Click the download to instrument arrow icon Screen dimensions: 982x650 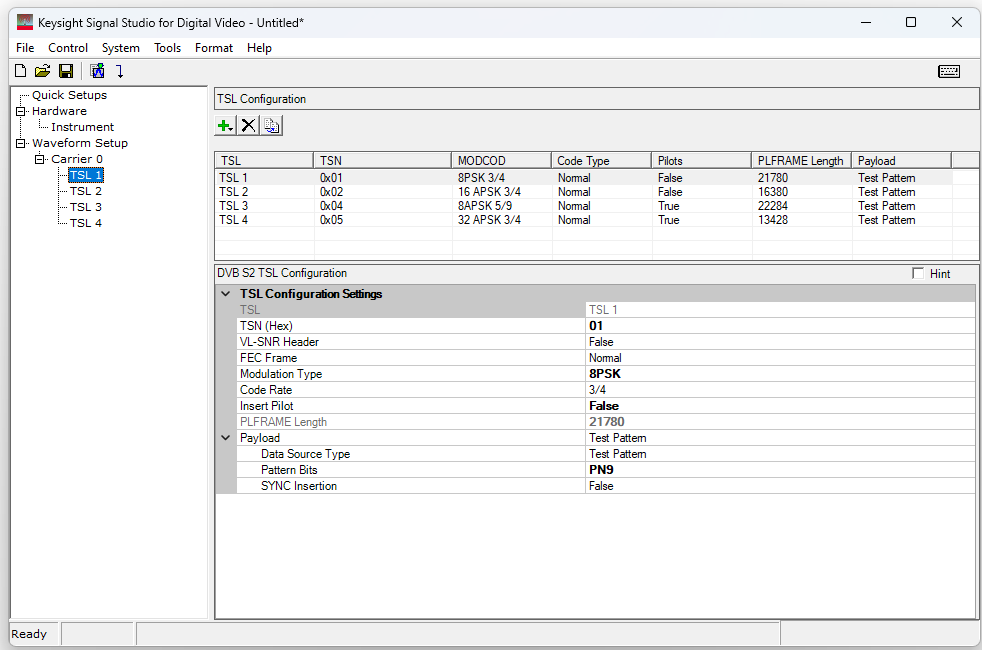[x=120, y=71]
